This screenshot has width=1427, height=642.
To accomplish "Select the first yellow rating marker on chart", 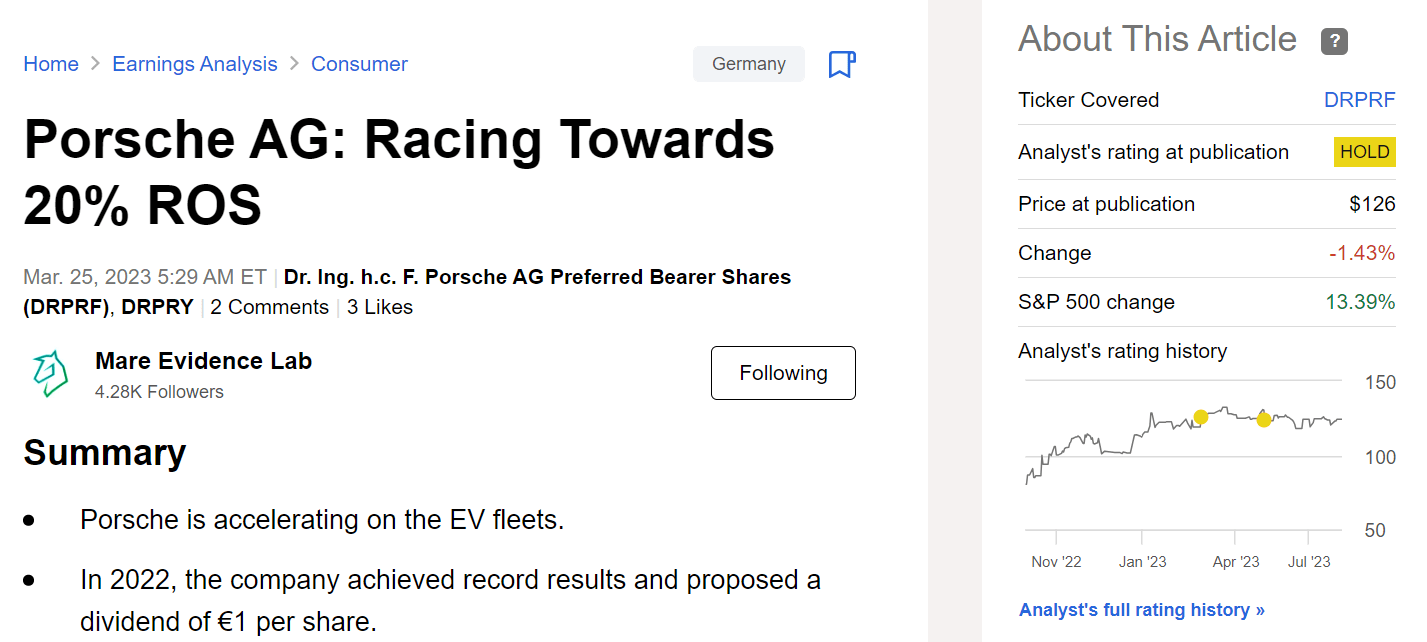I will [1203, 414].
